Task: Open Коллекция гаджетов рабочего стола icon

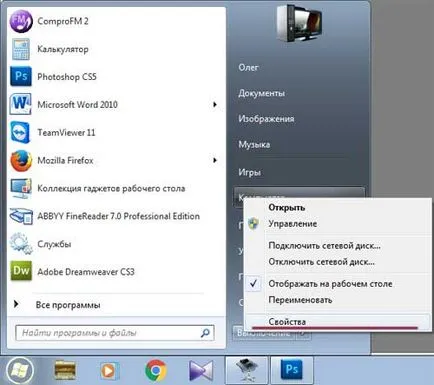Action: (x=21, y=189)
